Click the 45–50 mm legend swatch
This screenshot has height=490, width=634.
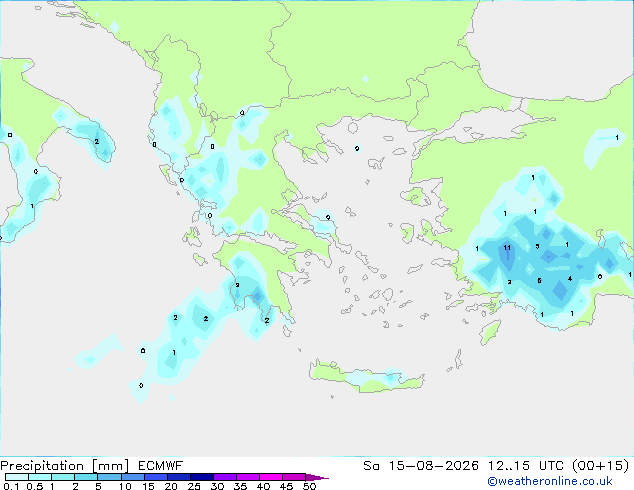pos(294,477)
